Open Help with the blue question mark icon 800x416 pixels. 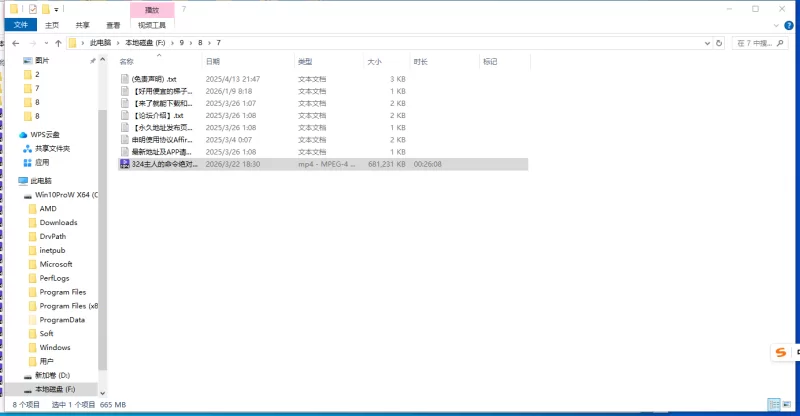[x=789, y=25]
